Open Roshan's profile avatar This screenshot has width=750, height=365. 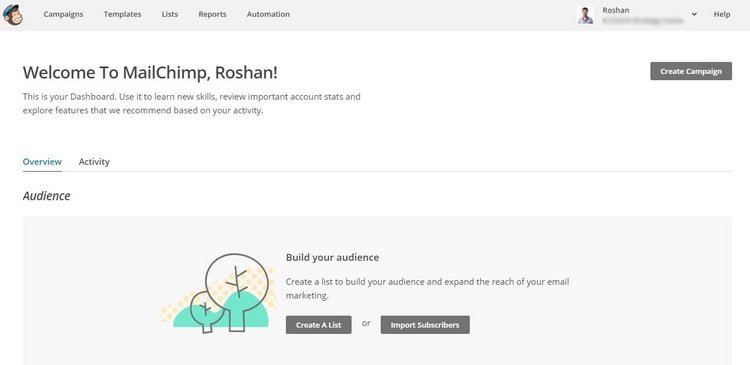pyautogui.click(x=585, y=15)
